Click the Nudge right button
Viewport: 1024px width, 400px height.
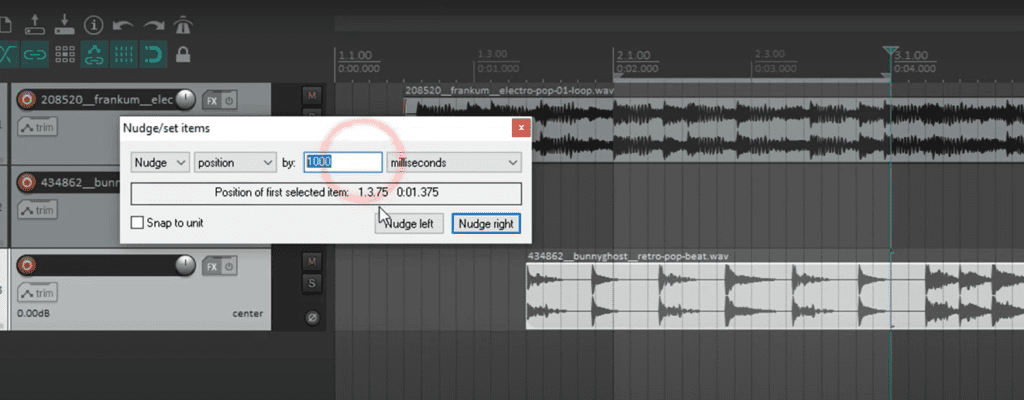[x=486, y=224]
